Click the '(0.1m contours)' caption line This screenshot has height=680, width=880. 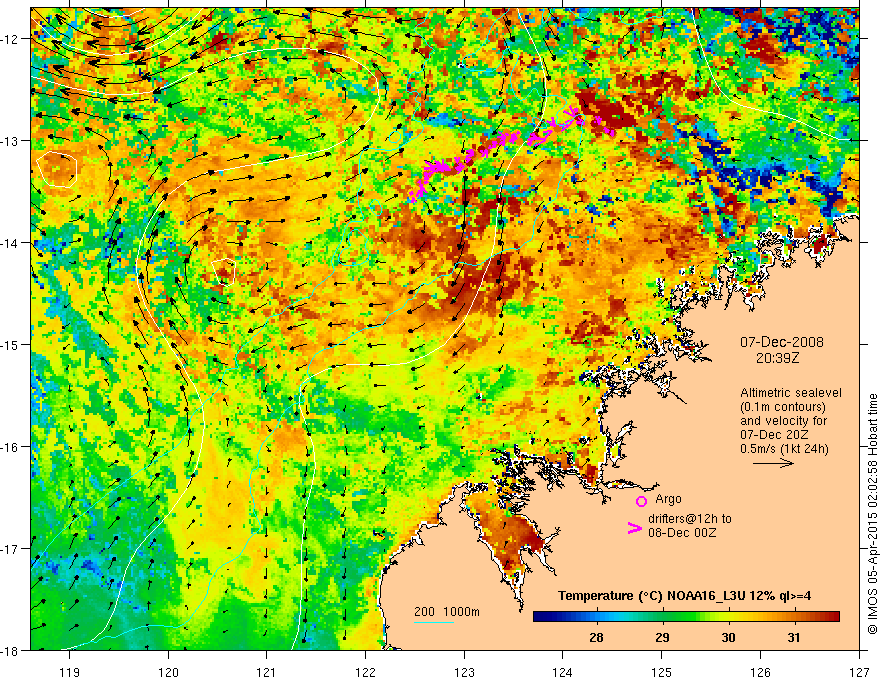point(783,407)
